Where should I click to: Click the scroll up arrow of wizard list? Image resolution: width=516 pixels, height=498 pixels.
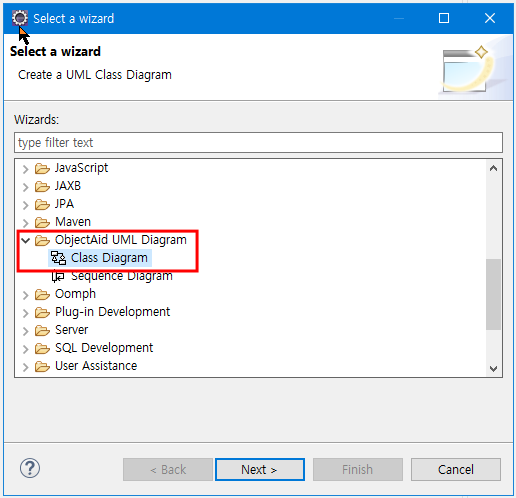point(493,168)
